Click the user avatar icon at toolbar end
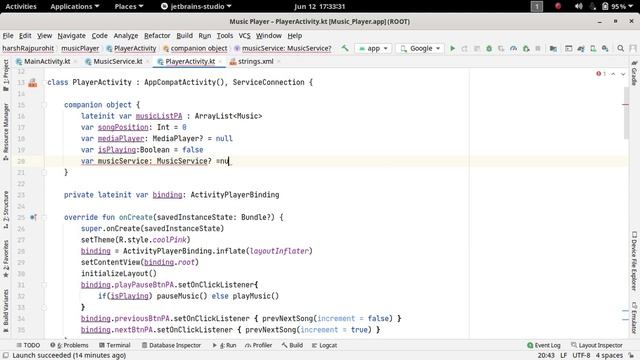The image size is (640, 360). [x=633, y=48]
